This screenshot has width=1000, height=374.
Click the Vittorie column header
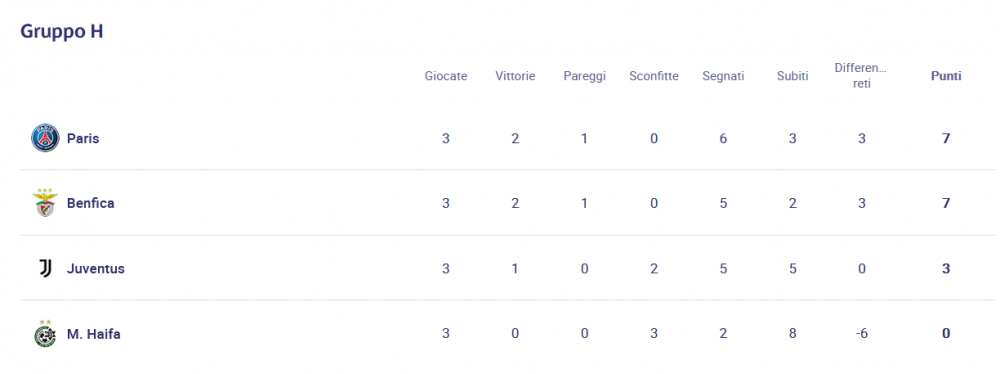pos(515,76)
